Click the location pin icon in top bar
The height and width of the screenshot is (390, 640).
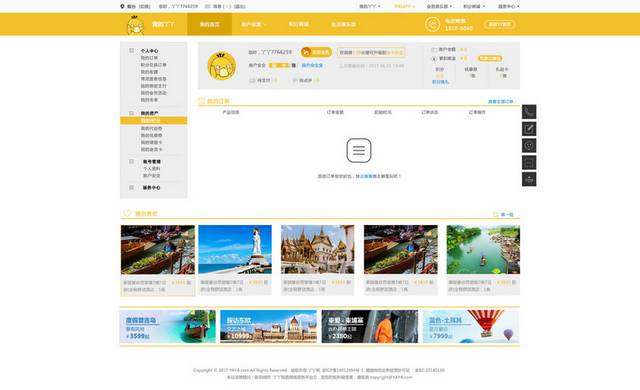pyautogui.click(x=122, y=6)
